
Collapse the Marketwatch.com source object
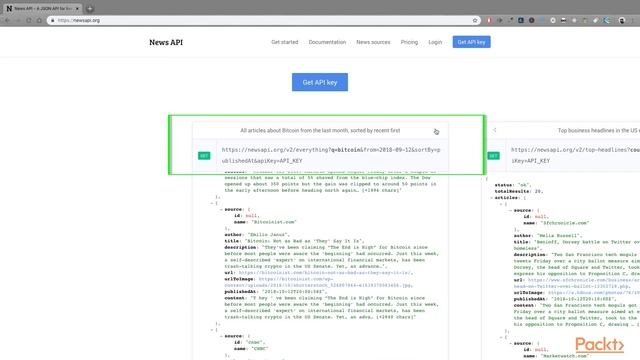(511, 343)
